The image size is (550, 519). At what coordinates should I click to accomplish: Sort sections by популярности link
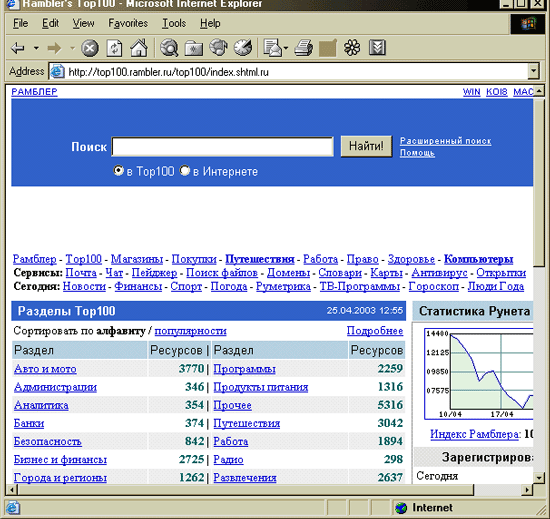pyautogui.click(x=190, y=331)
